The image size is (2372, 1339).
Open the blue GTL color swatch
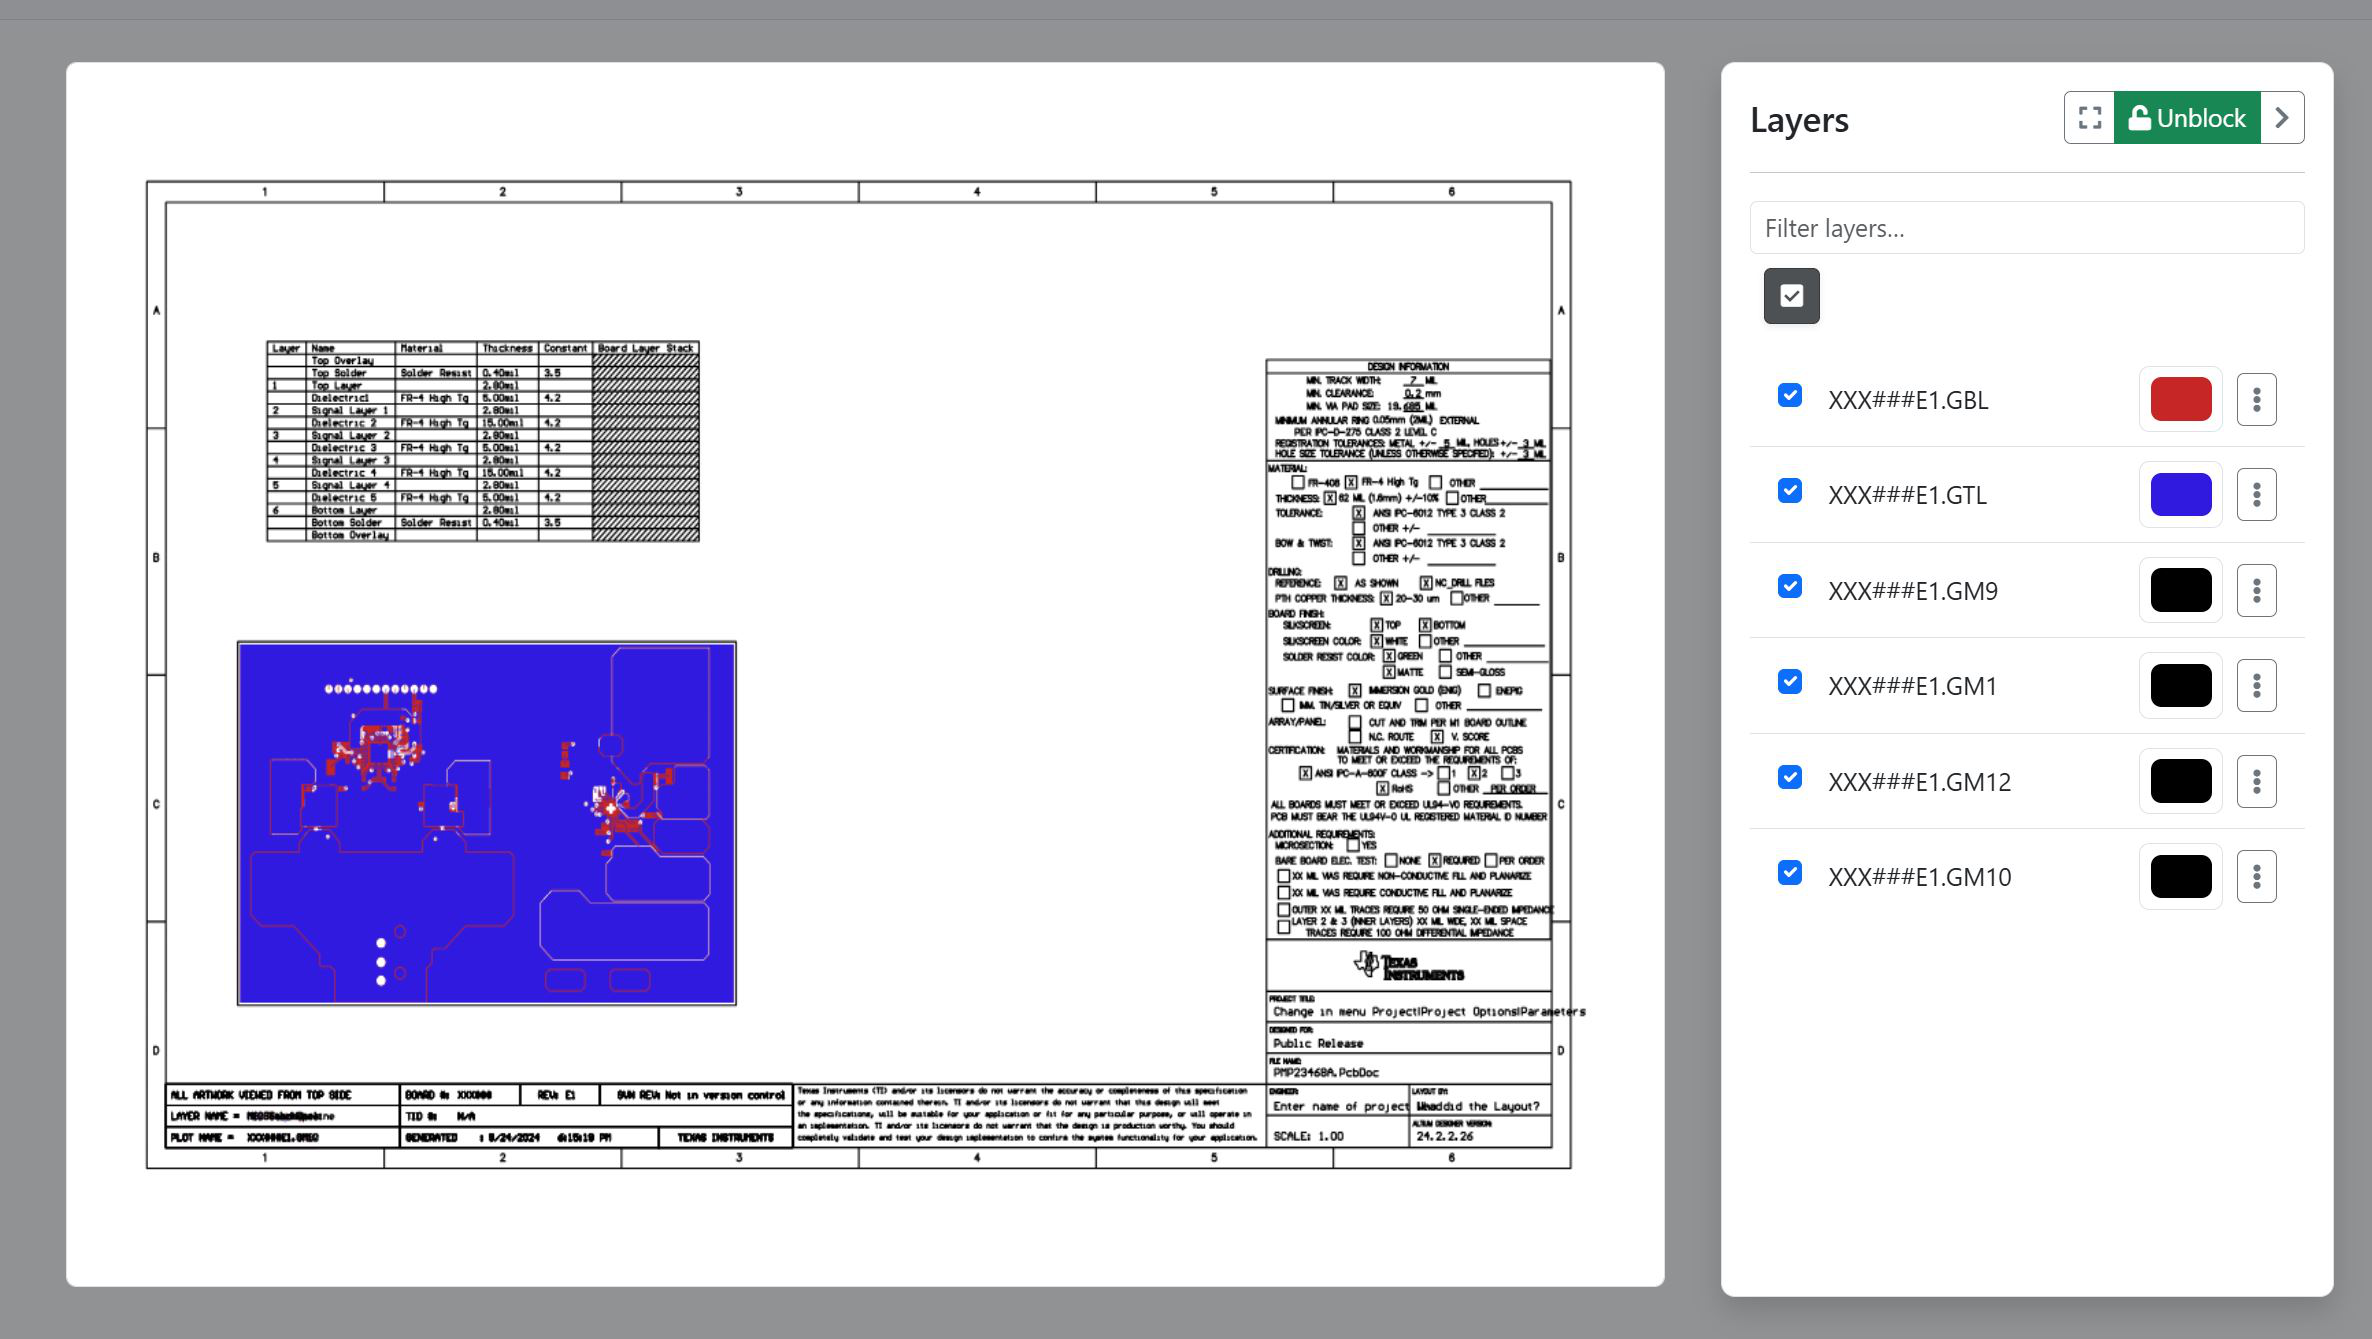pos(2180,495)
